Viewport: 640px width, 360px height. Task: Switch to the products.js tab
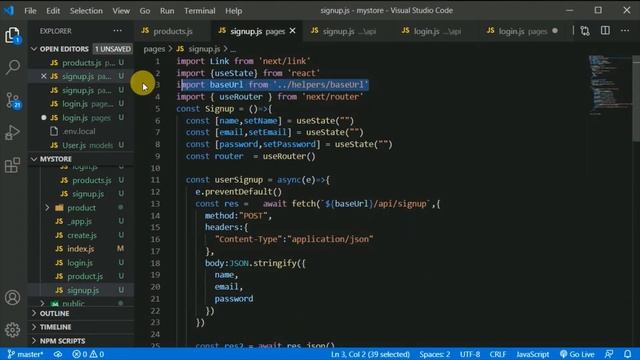click(x=173, y=31)
